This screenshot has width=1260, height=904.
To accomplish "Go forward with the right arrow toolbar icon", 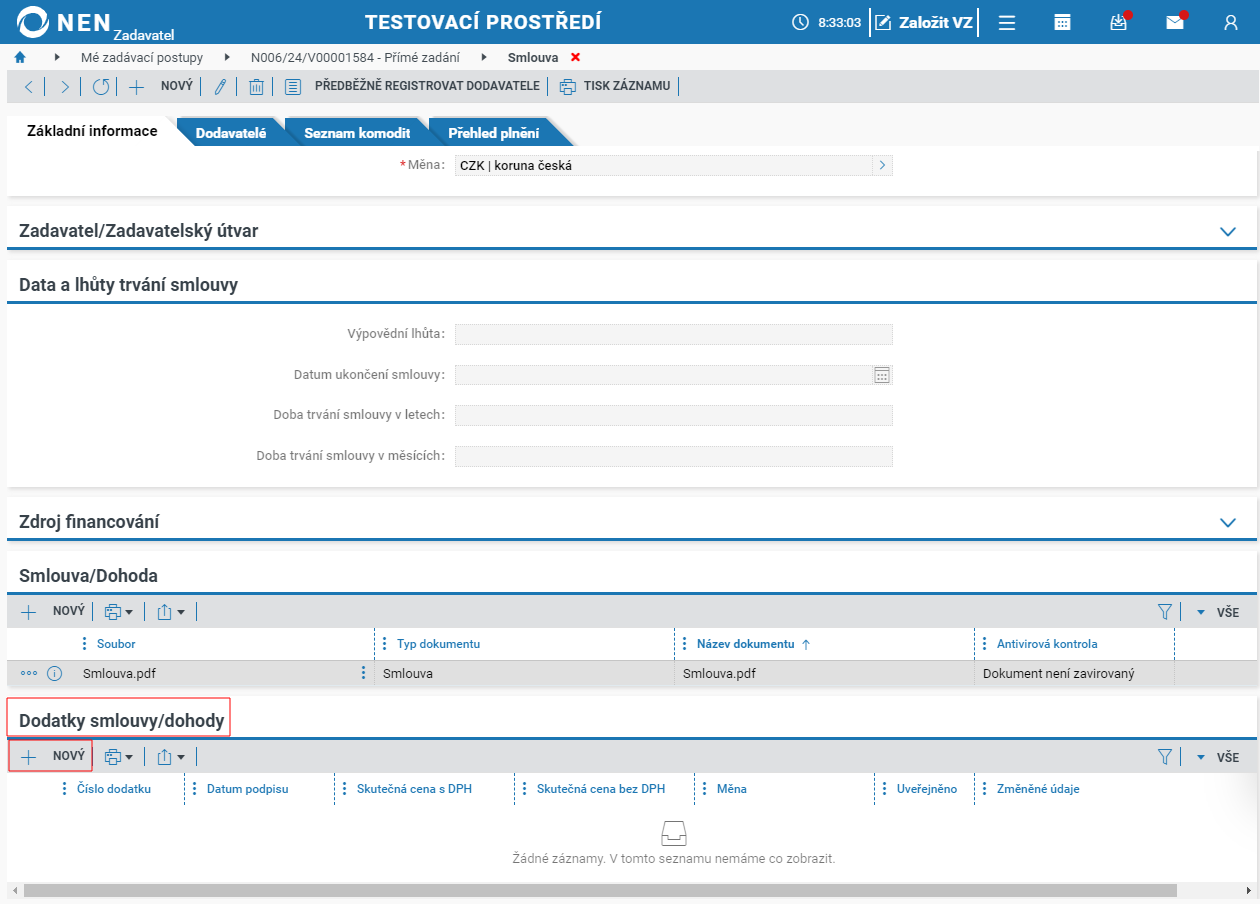I will [x=65, y=87].
